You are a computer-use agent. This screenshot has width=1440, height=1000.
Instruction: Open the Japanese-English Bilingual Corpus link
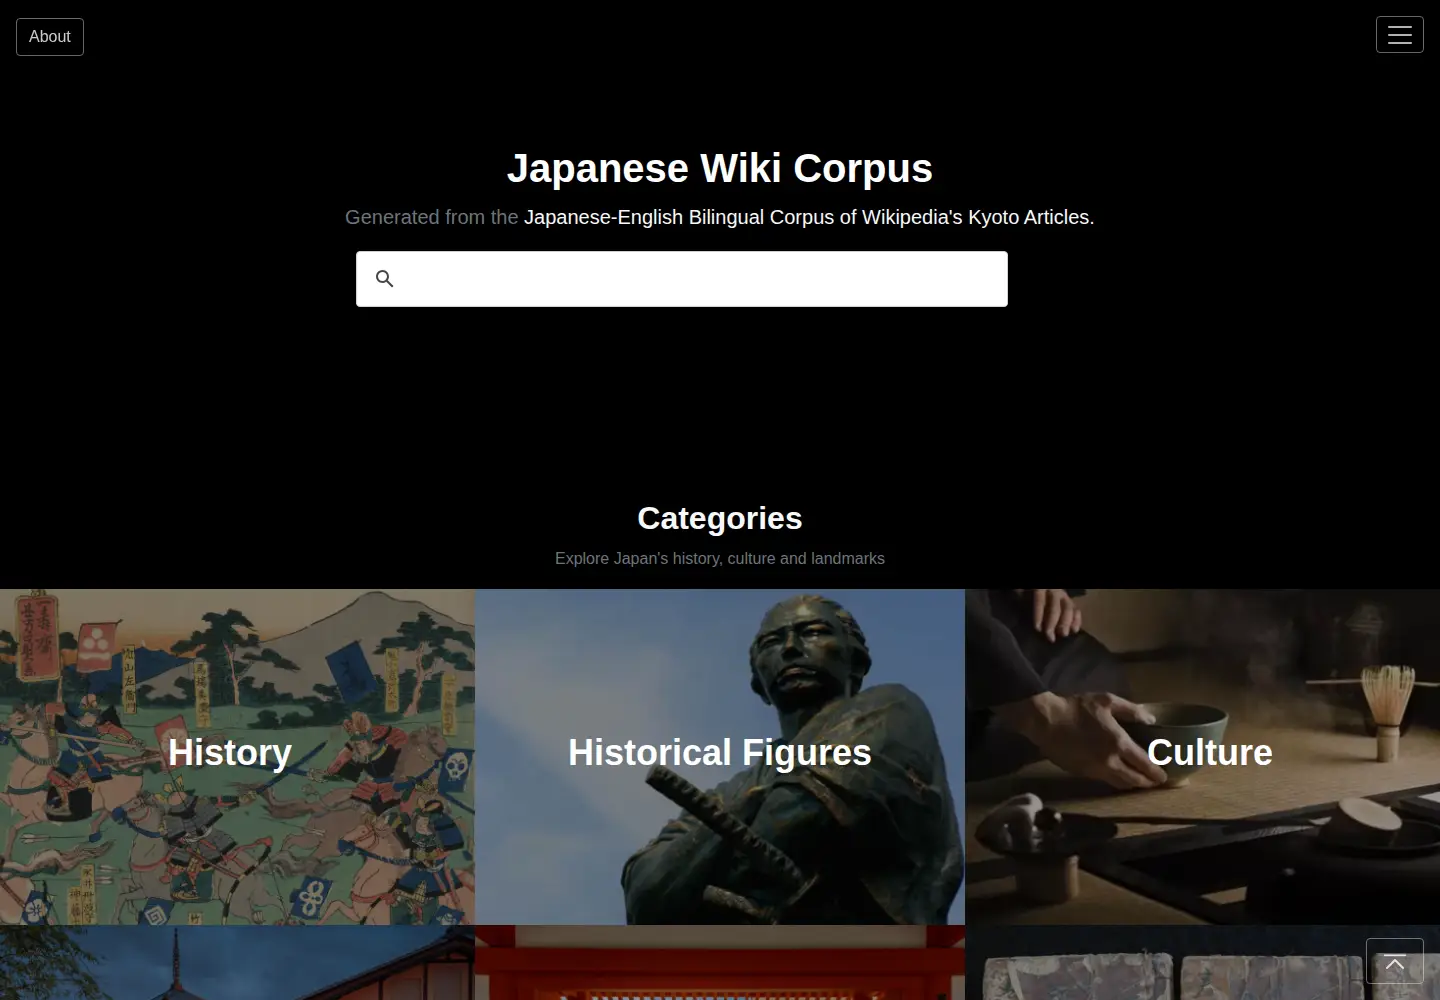click(809, 217)
